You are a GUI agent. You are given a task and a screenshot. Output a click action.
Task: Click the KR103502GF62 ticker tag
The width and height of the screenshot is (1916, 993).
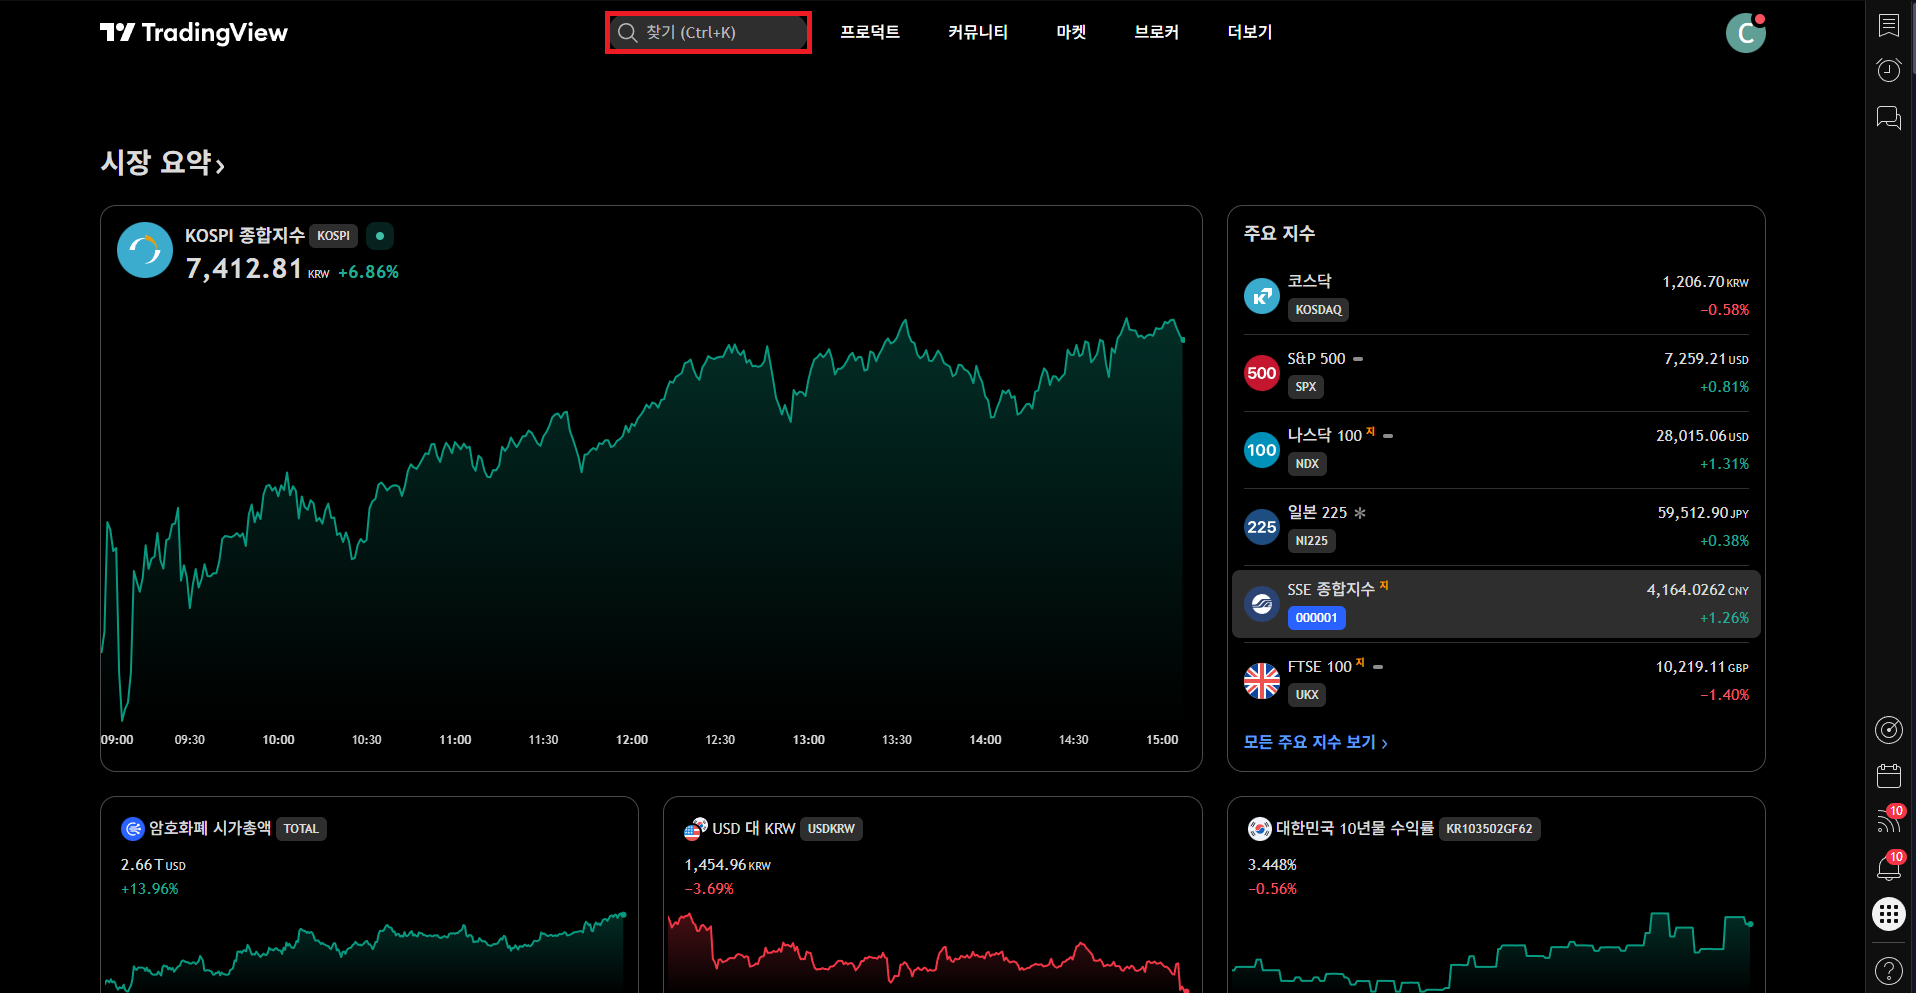pyautogui.click(x=1489, y=829)
